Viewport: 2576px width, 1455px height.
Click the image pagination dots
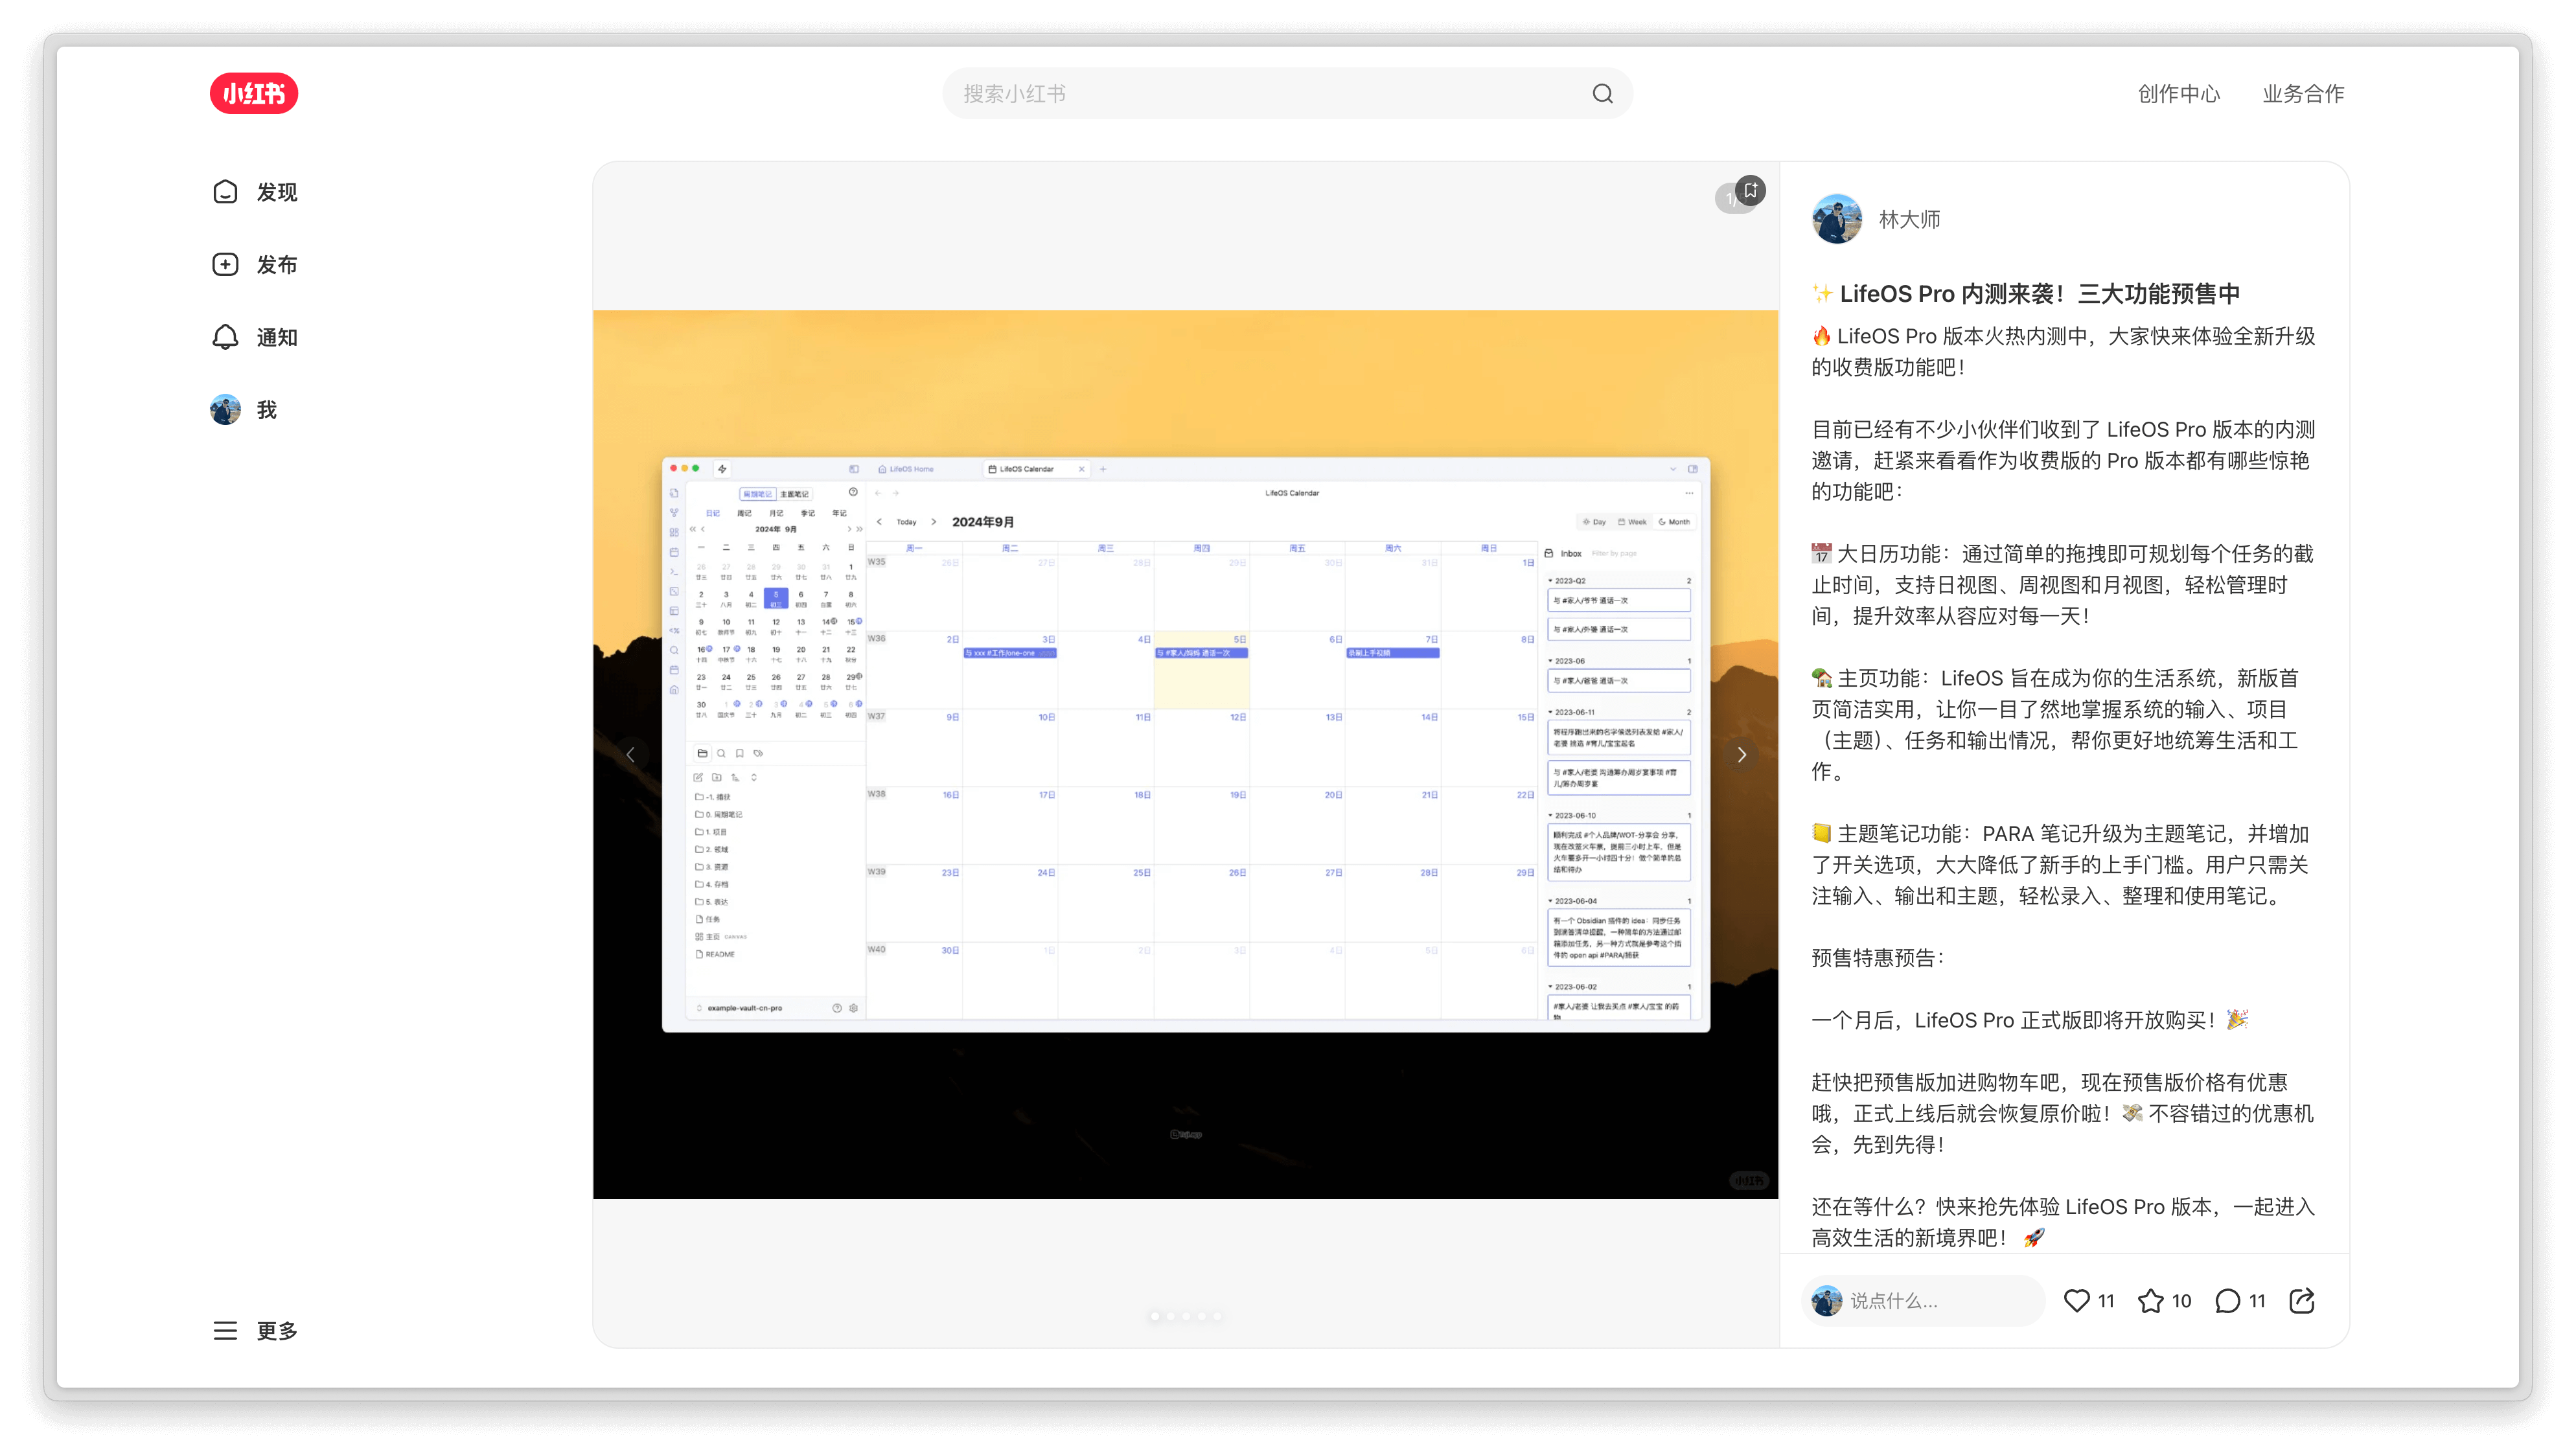coord(1186,1316)
